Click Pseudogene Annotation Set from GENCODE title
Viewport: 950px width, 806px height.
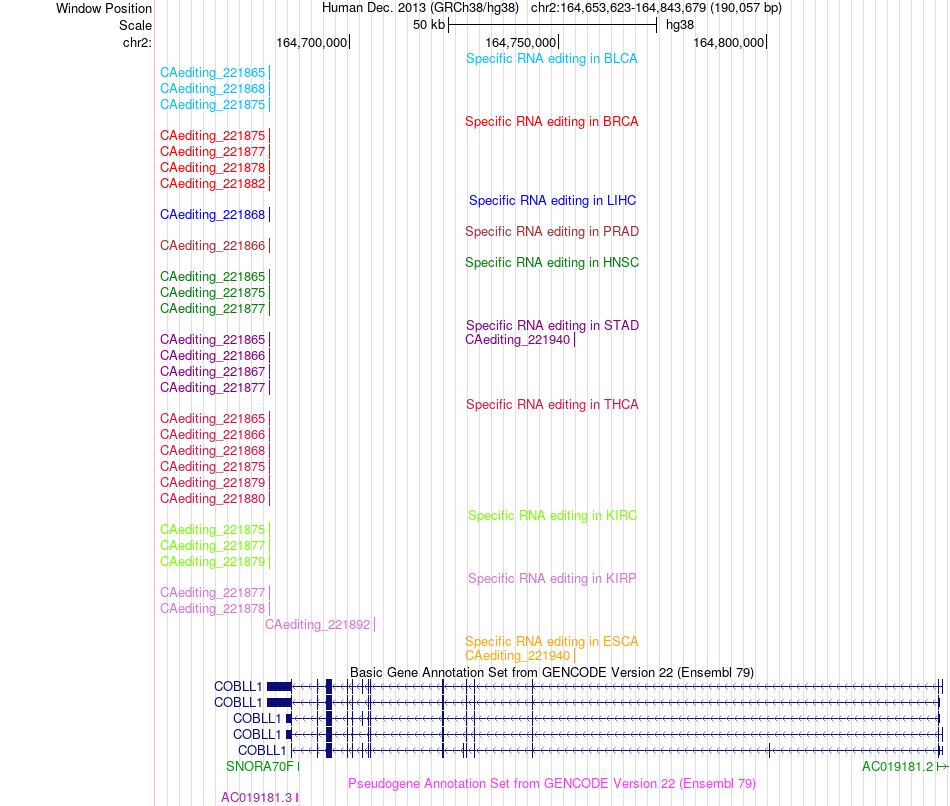(x=552, y=784)
